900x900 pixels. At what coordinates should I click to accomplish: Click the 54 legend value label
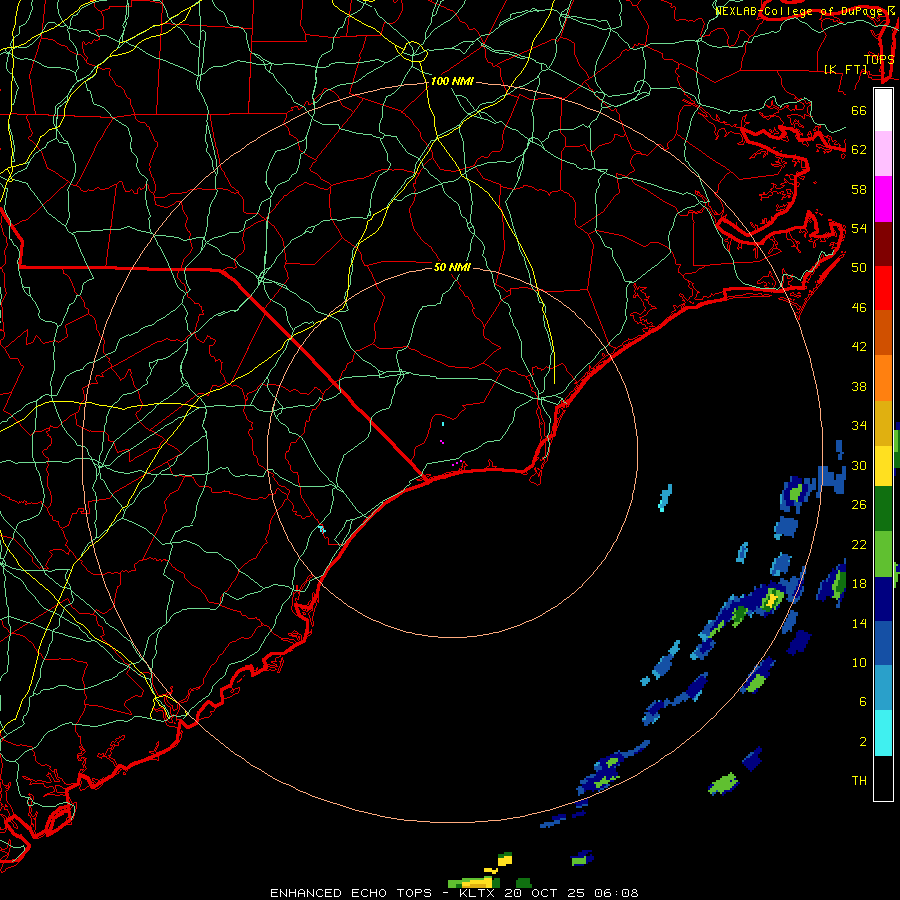tap(859, 228)
